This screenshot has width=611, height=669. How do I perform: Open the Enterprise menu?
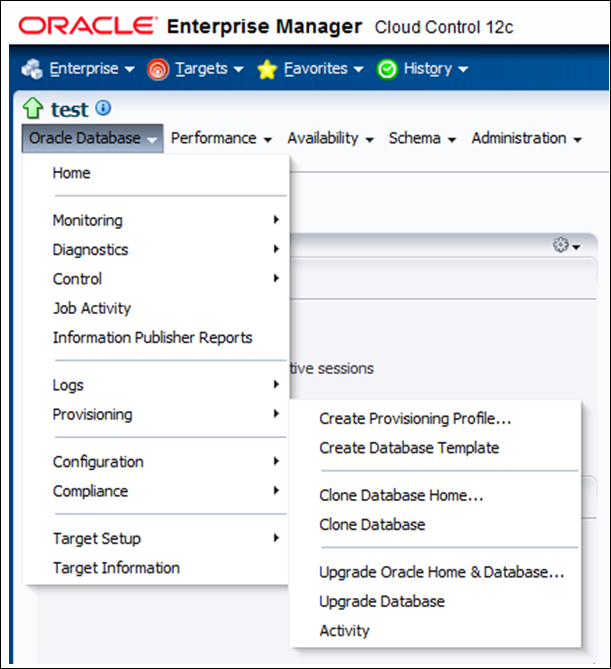(x=92, y=69)
